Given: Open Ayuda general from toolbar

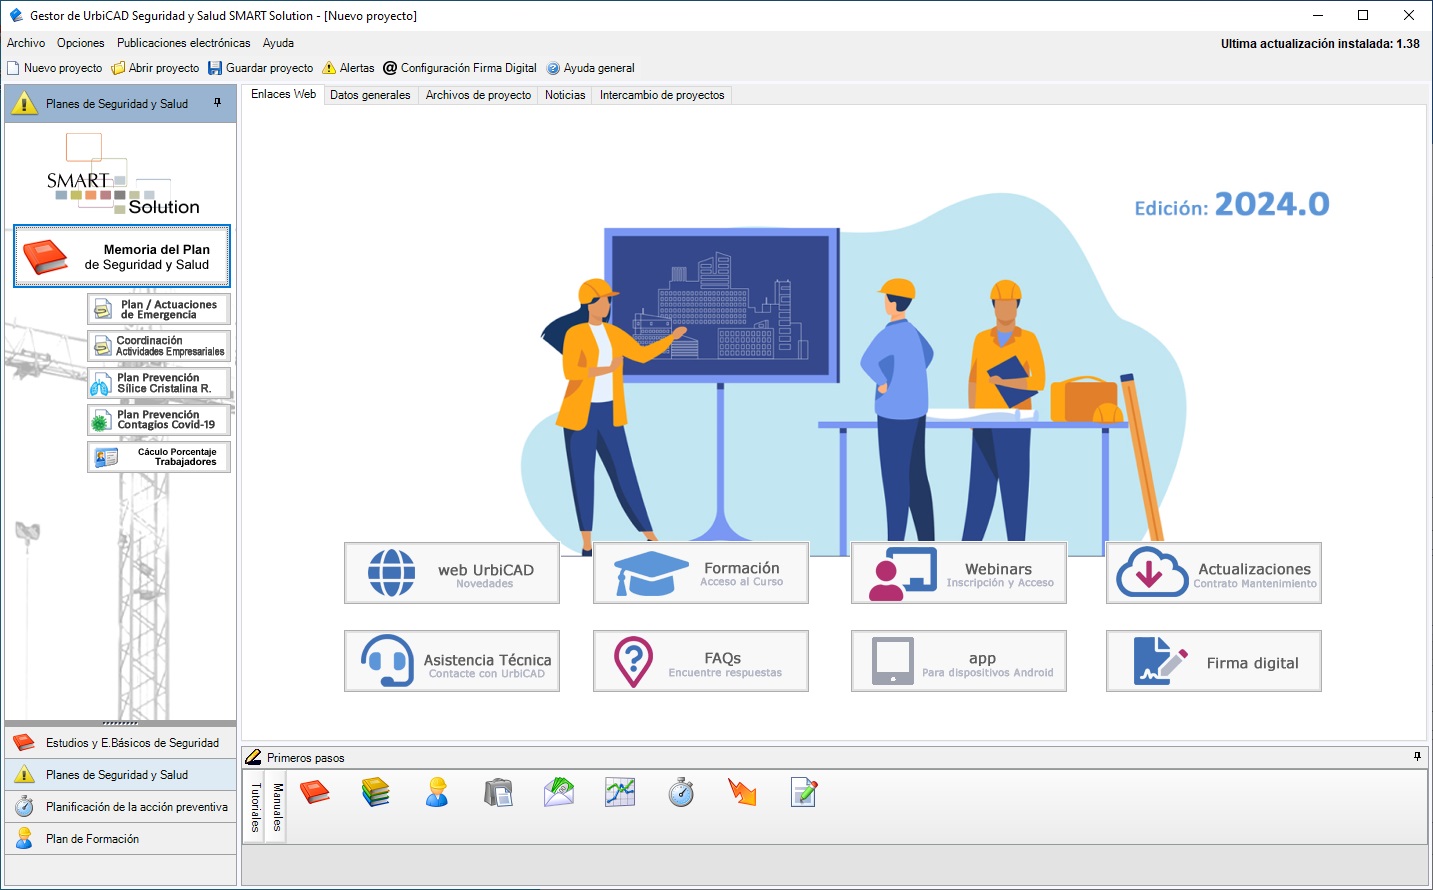Looking at the screenshot, I should pyautogui.click(x=590, y=68).
